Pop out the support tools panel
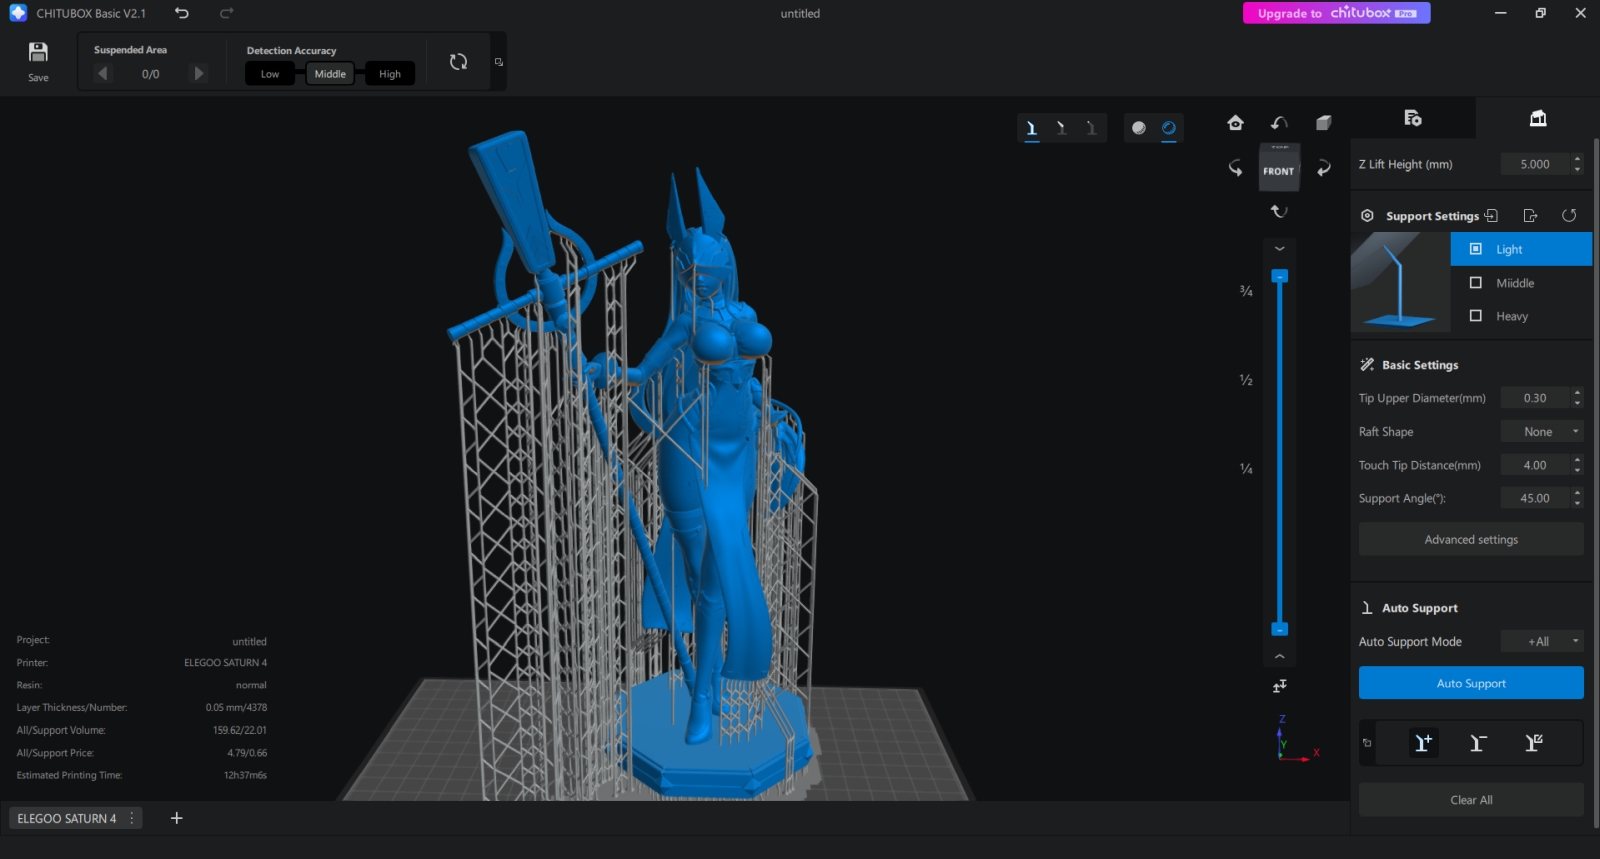 tap(1367, 743)
